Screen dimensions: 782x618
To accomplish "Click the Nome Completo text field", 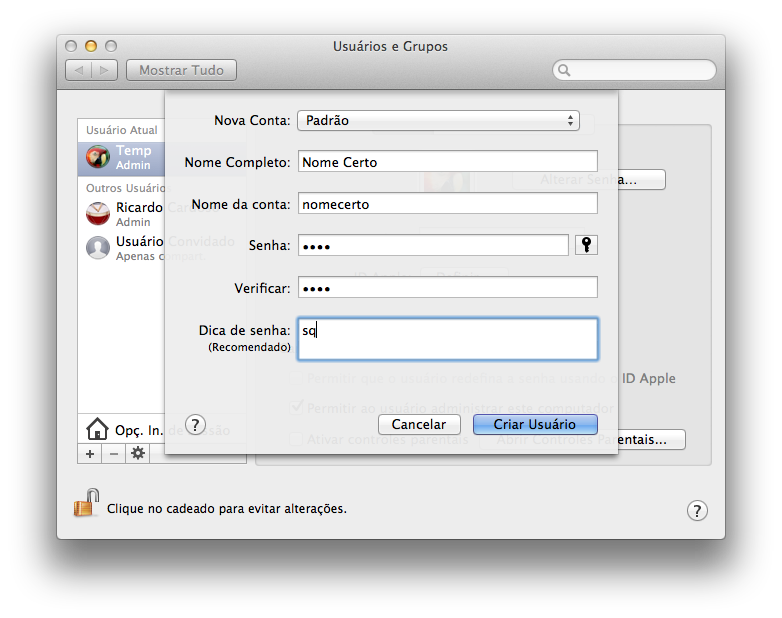I will (447, 162).
